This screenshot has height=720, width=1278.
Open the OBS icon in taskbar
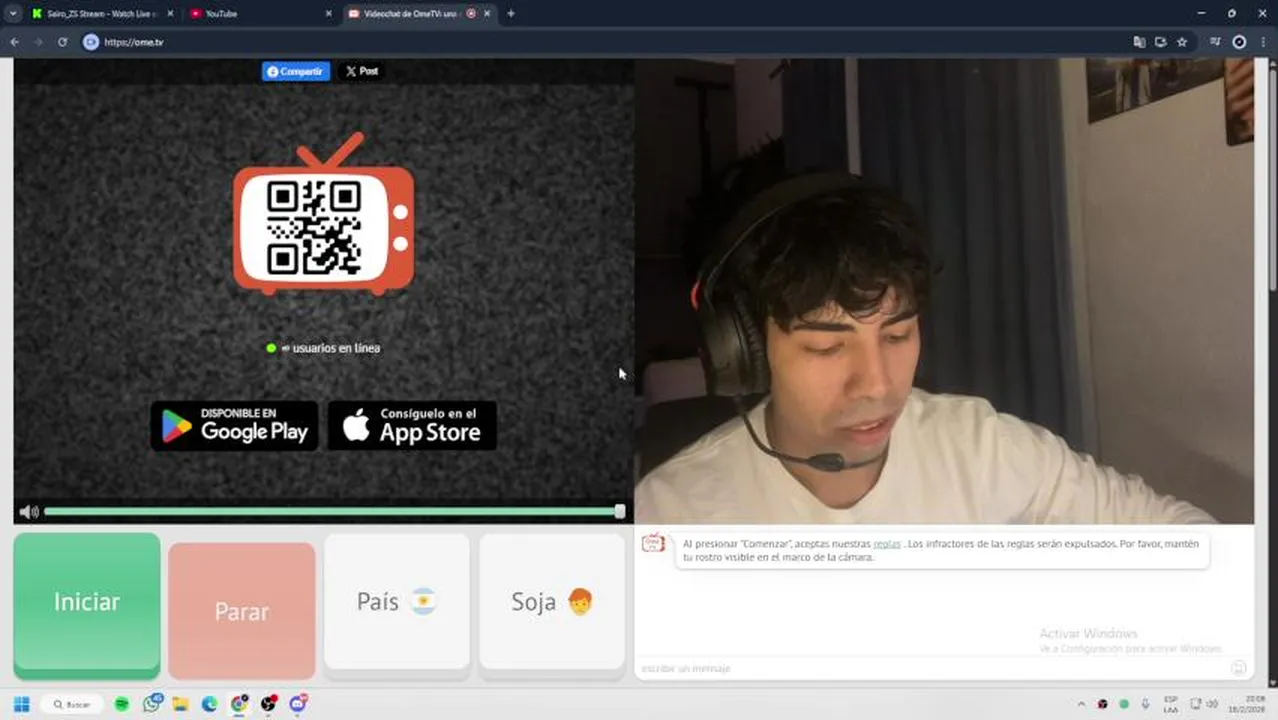(268, 704)
